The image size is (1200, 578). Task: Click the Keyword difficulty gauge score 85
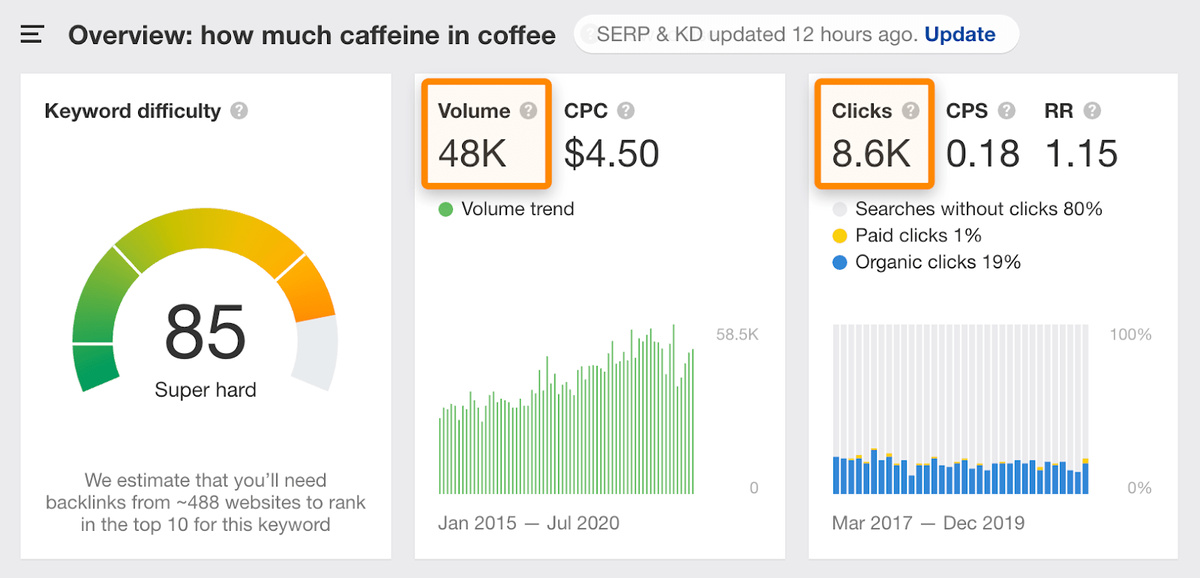click(205, 333)
